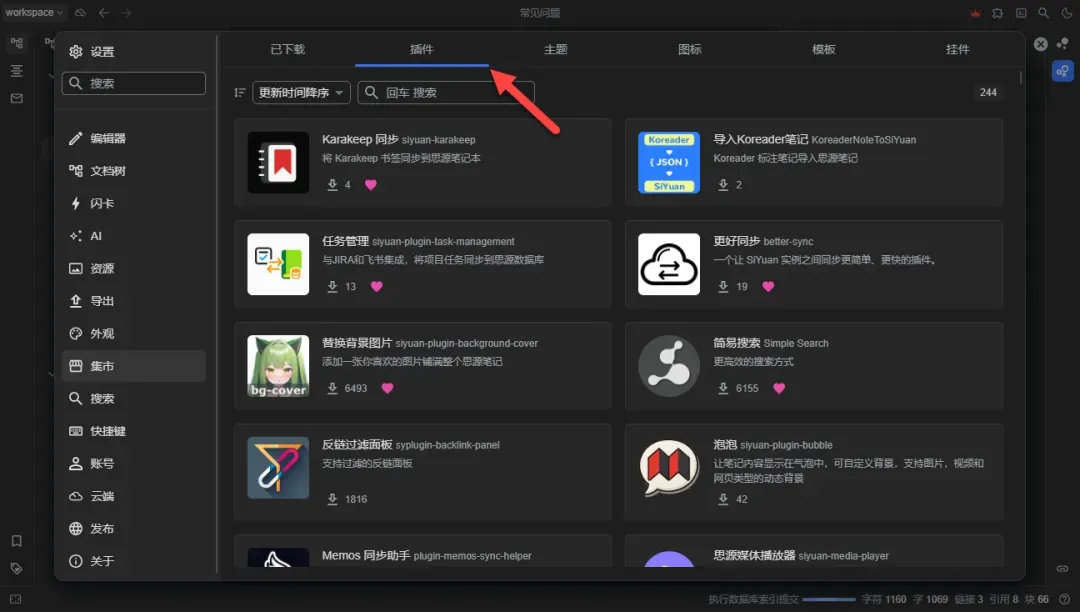
Task: Open 闪卡 settings section
Action: [x=134, y=203]
